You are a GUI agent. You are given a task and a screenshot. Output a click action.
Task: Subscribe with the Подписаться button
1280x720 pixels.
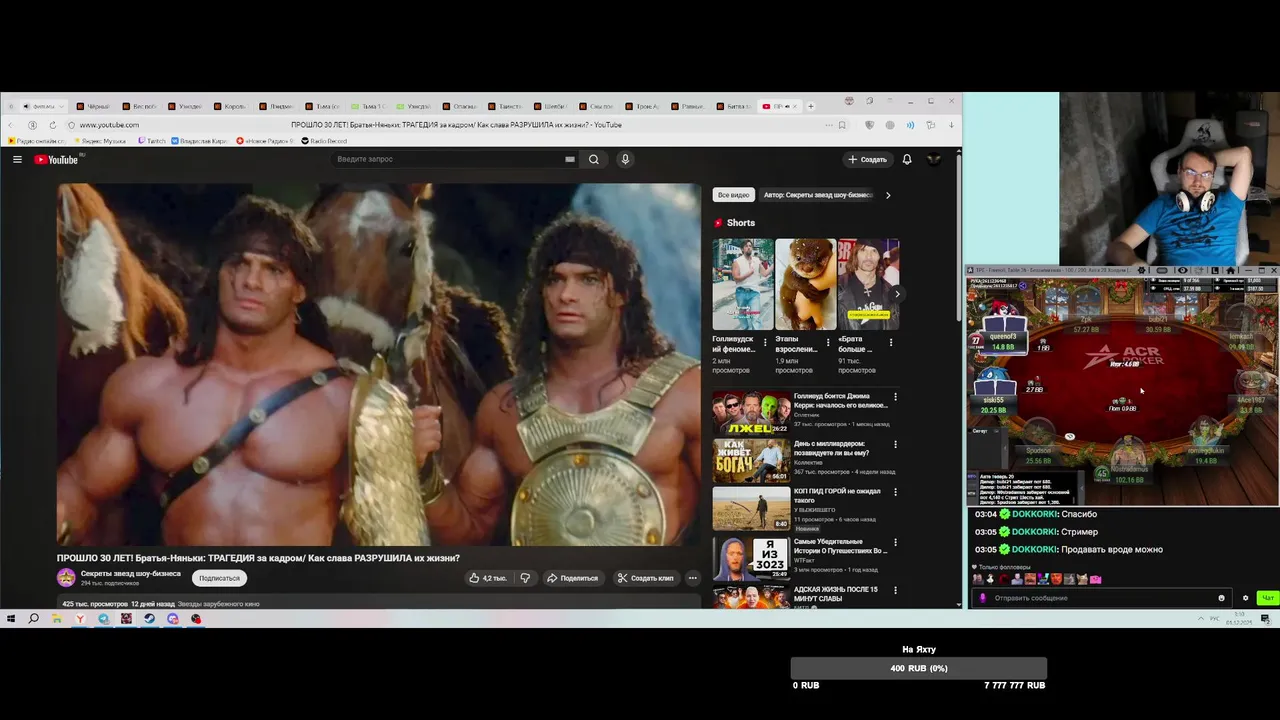coord(219,578)
